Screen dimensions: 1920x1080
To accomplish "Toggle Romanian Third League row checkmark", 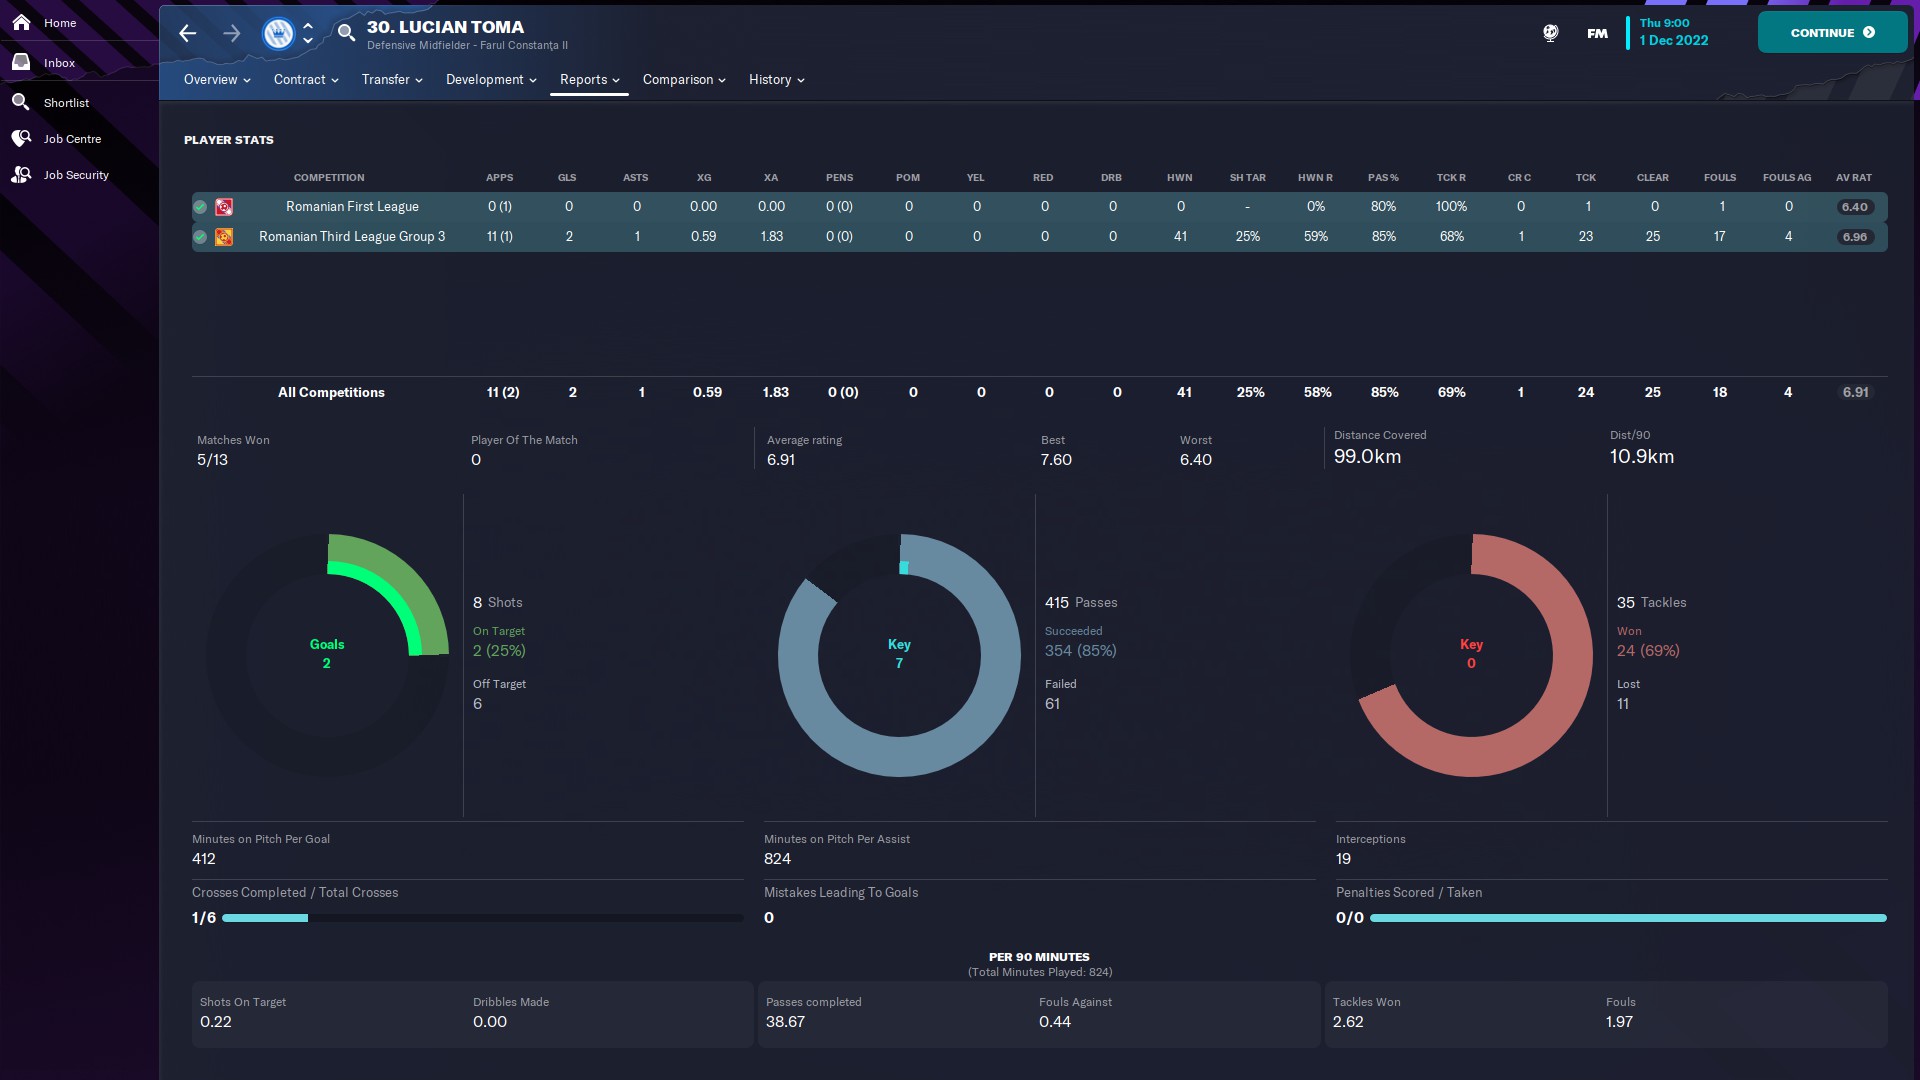I will (x=200, y=237).
